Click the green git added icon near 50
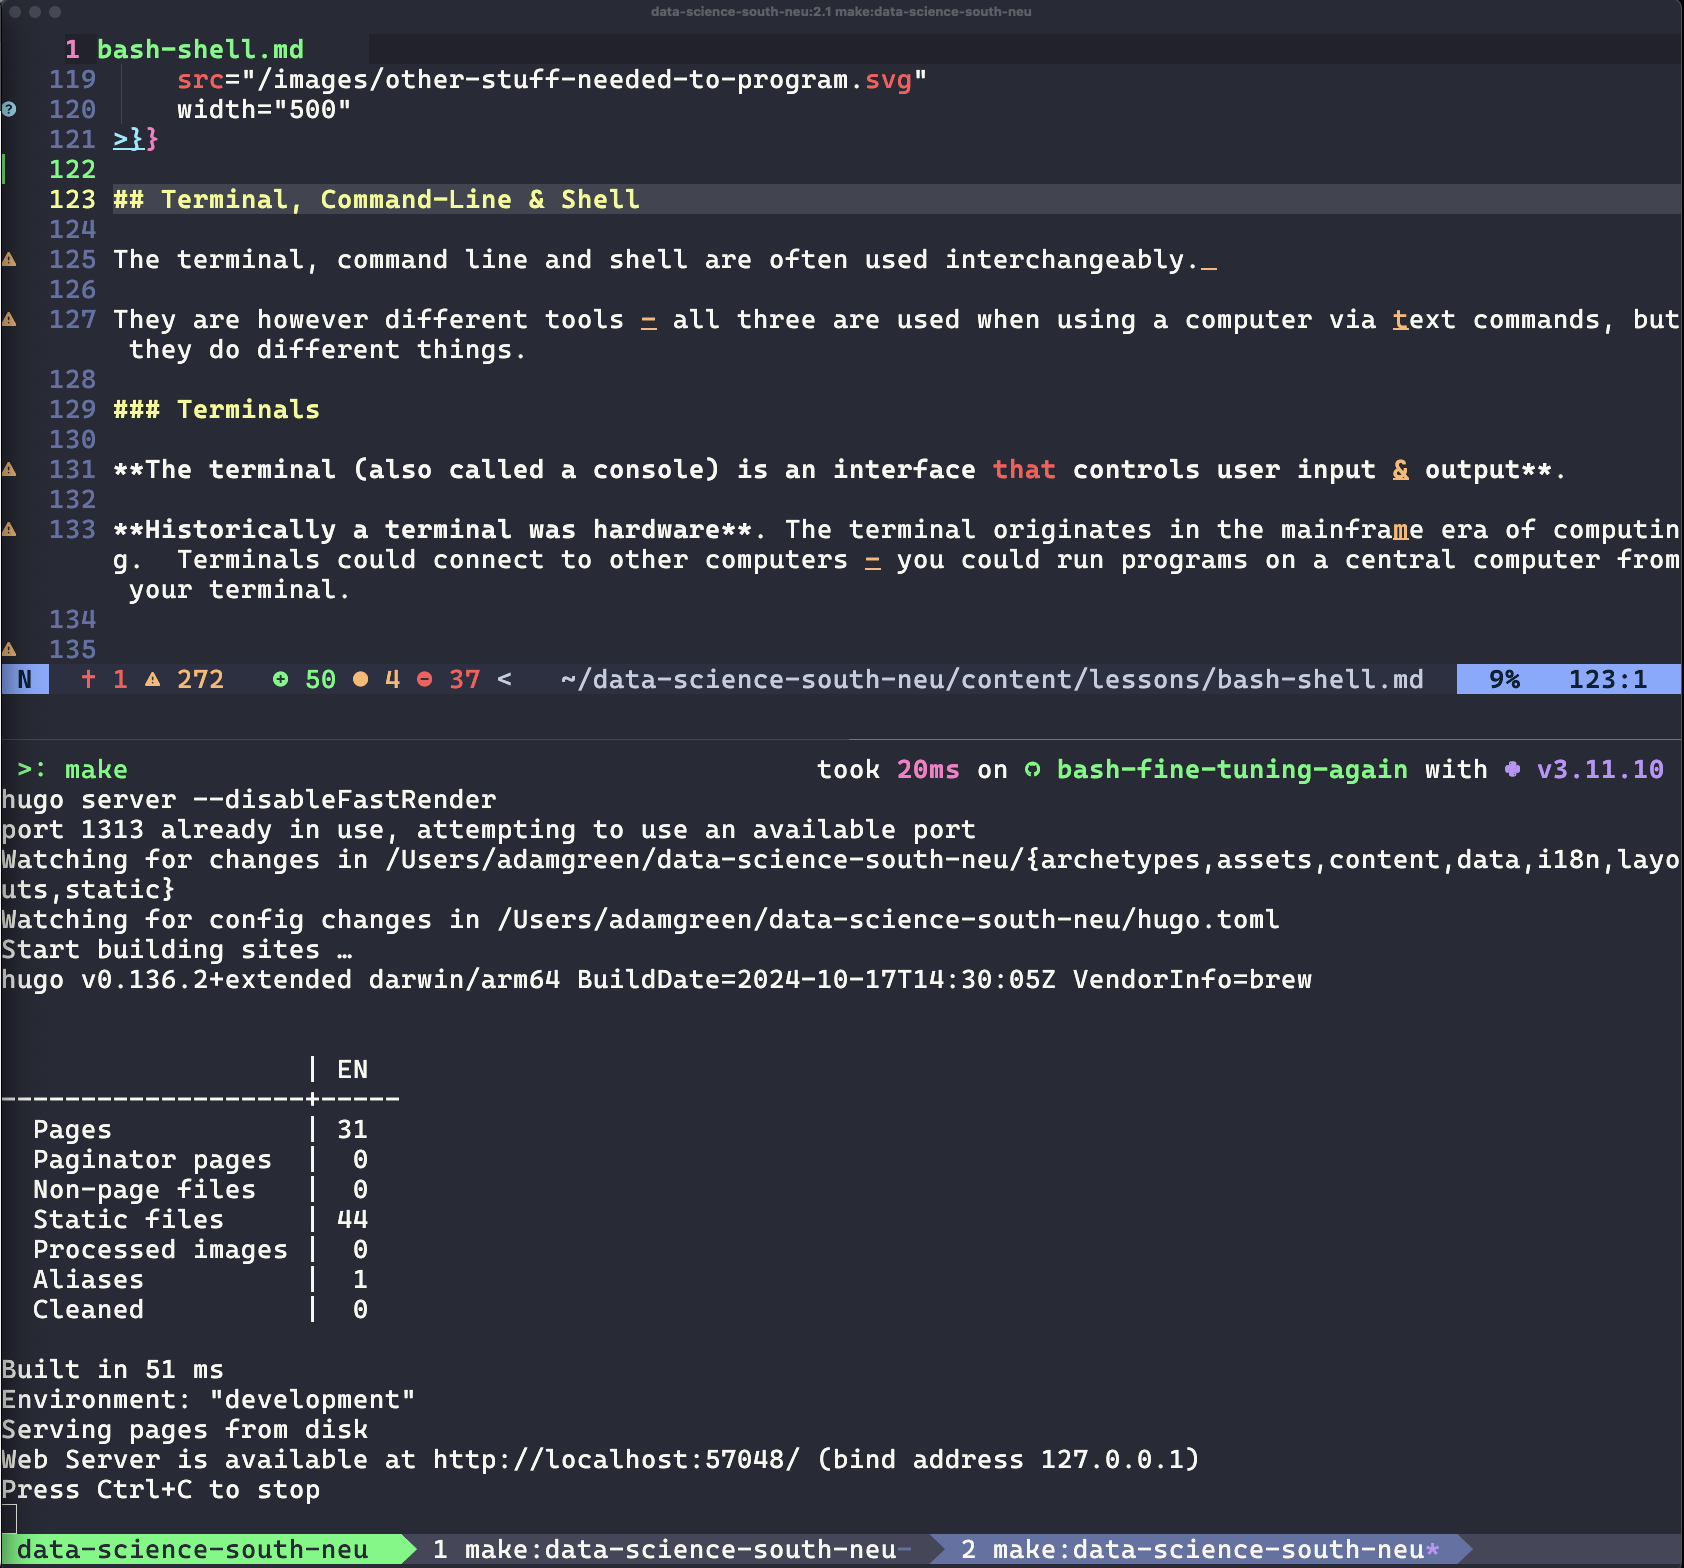The height and width of the screenshot is (1568, 1684). [x=280, y=680]
